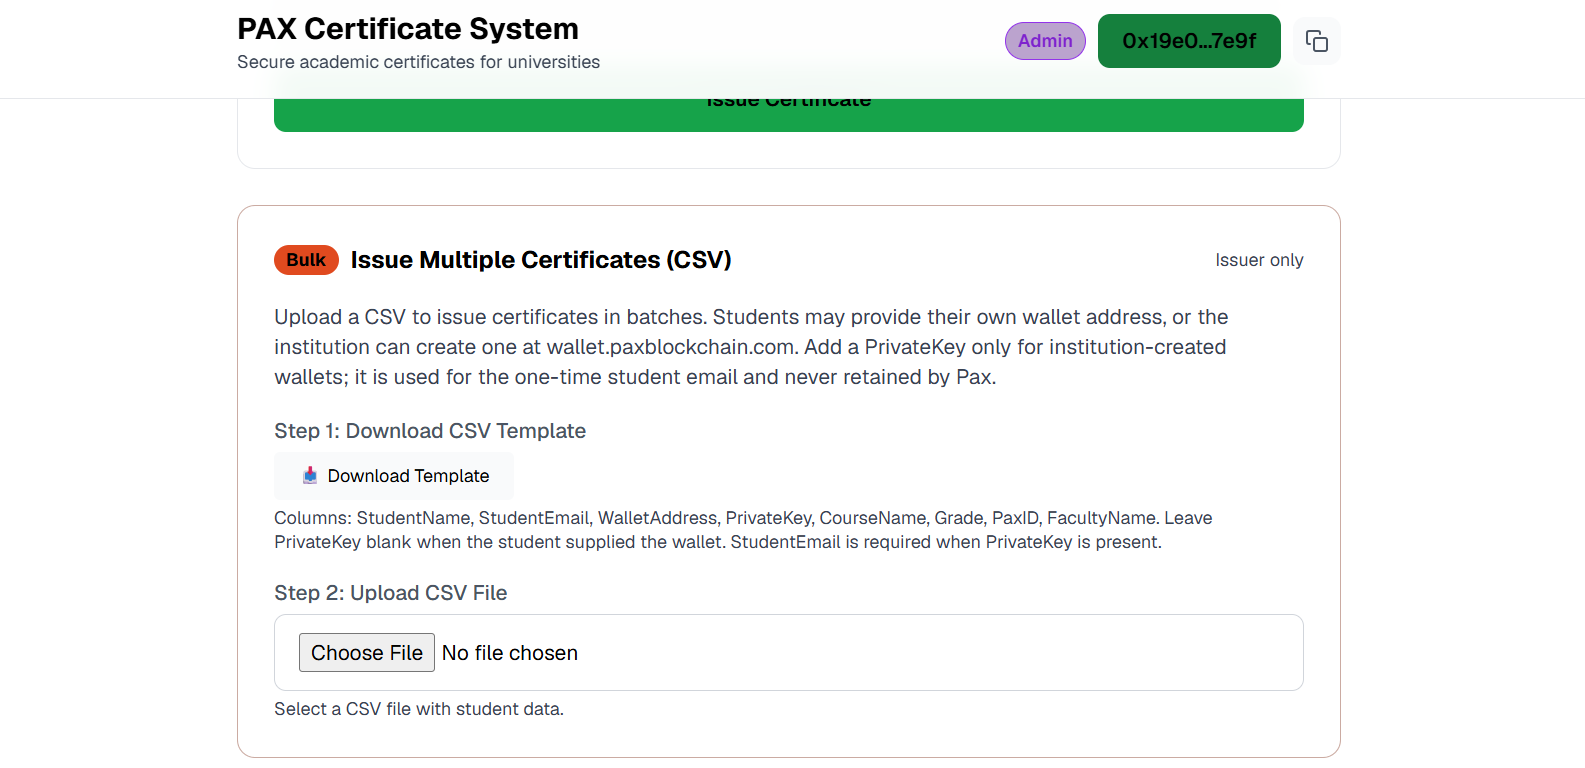1585x768 pixels.
Task: Click the paragraph mentioning wallet.paxblockchain.com
Action: click(x=751, y=347)
